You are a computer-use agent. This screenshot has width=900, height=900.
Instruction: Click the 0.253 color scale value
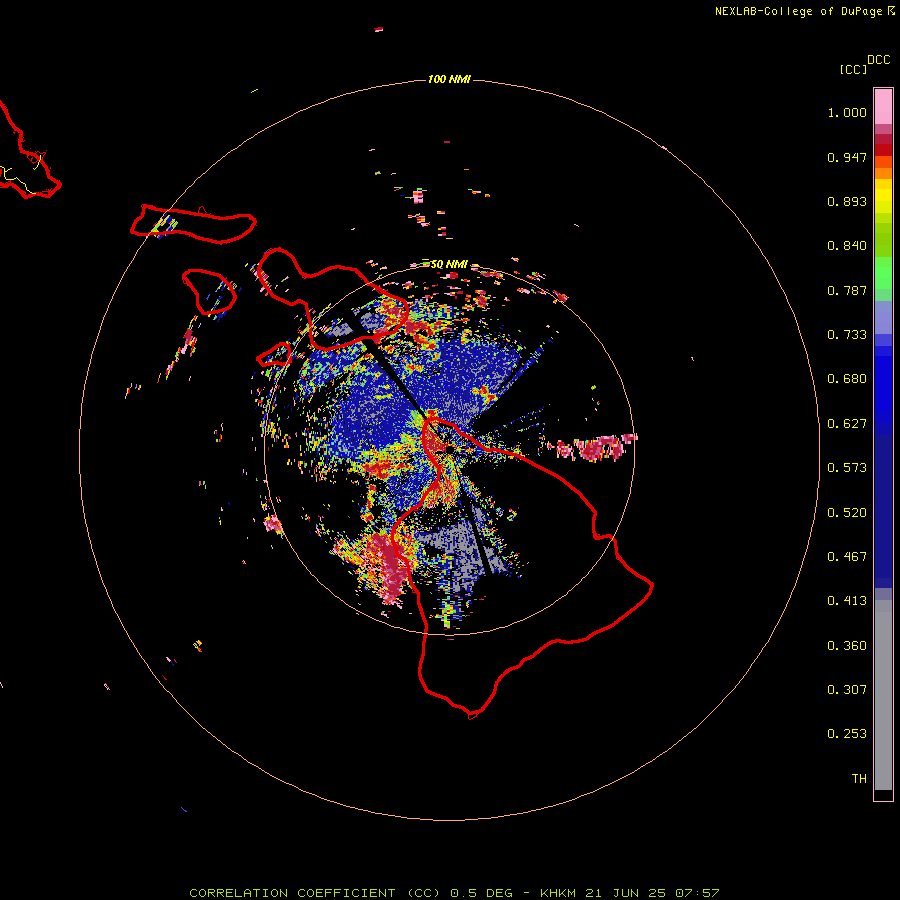click(847, 734)
